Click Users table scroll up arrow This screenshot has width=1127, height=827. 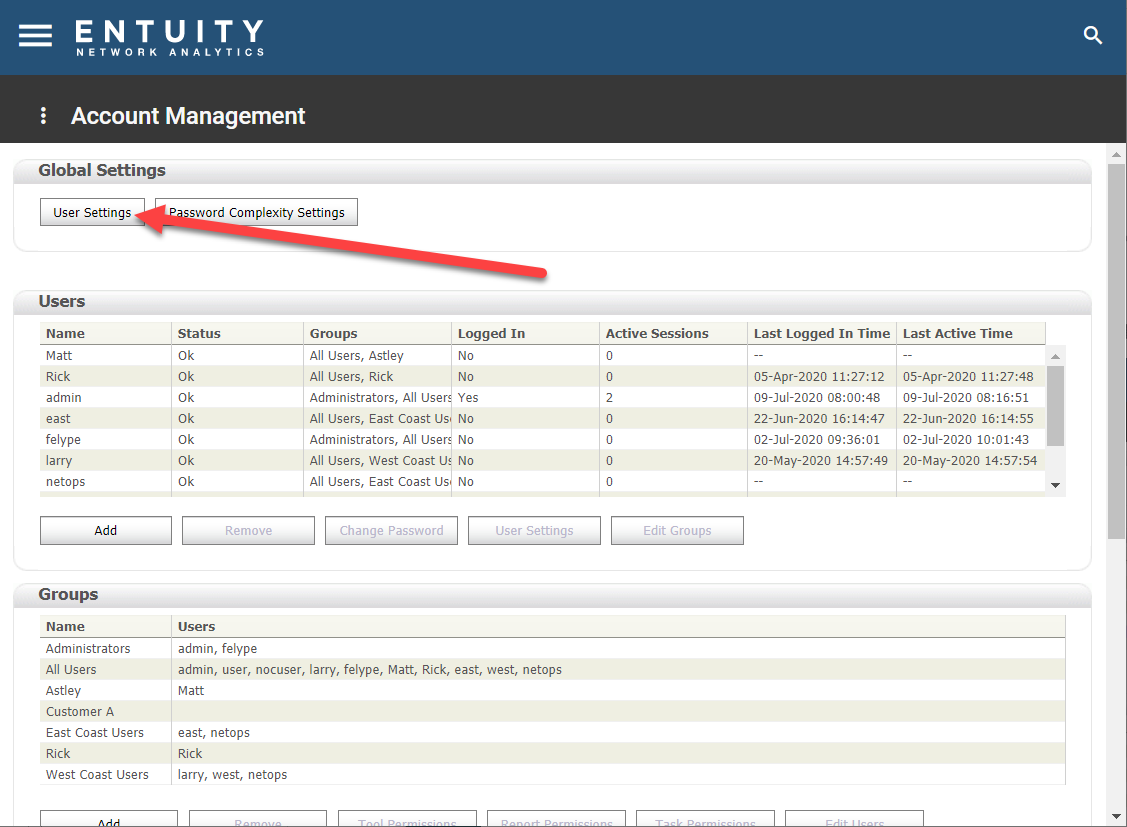[x=1055, y=356]
